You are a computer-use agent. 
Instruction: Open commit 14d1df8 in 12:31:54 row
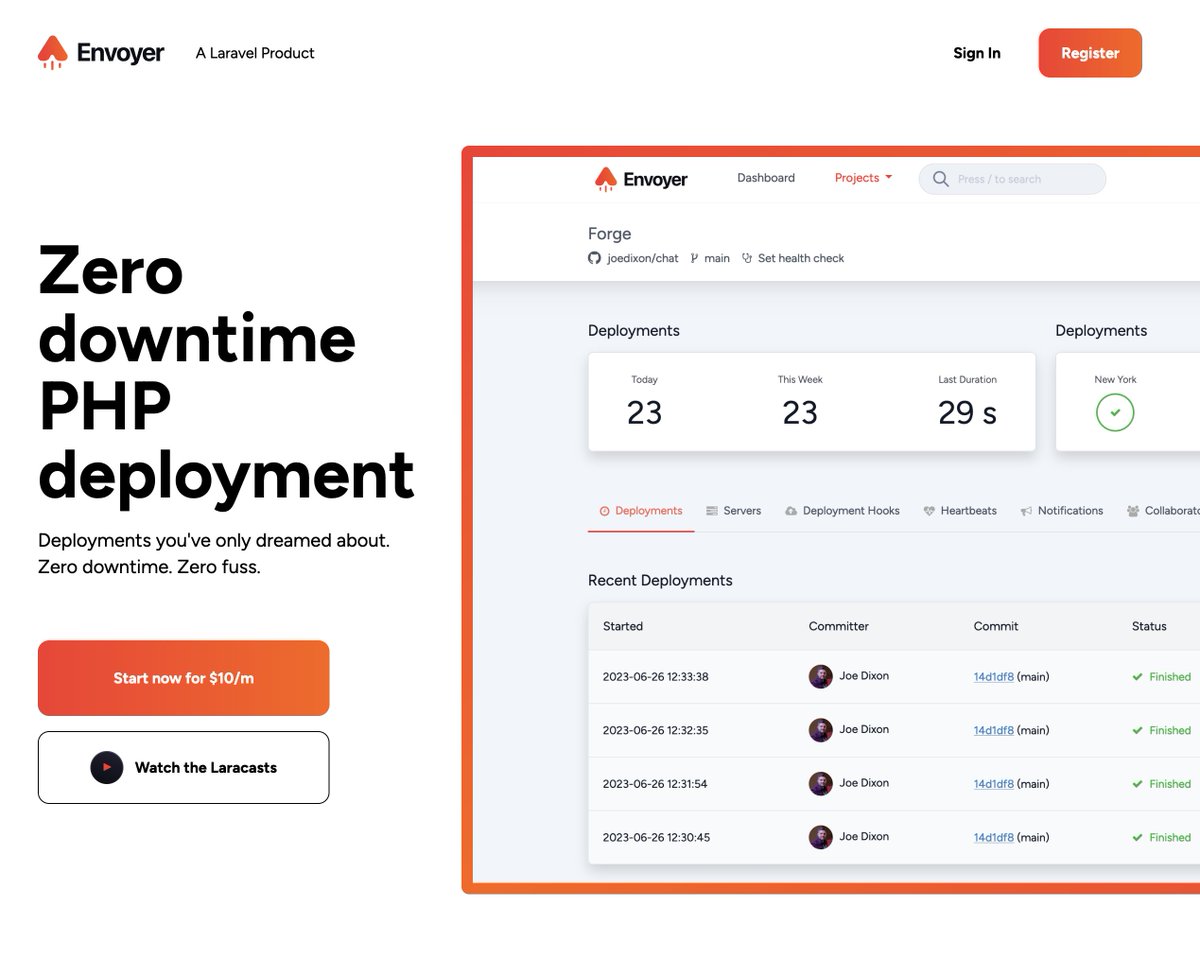[994, 784]
